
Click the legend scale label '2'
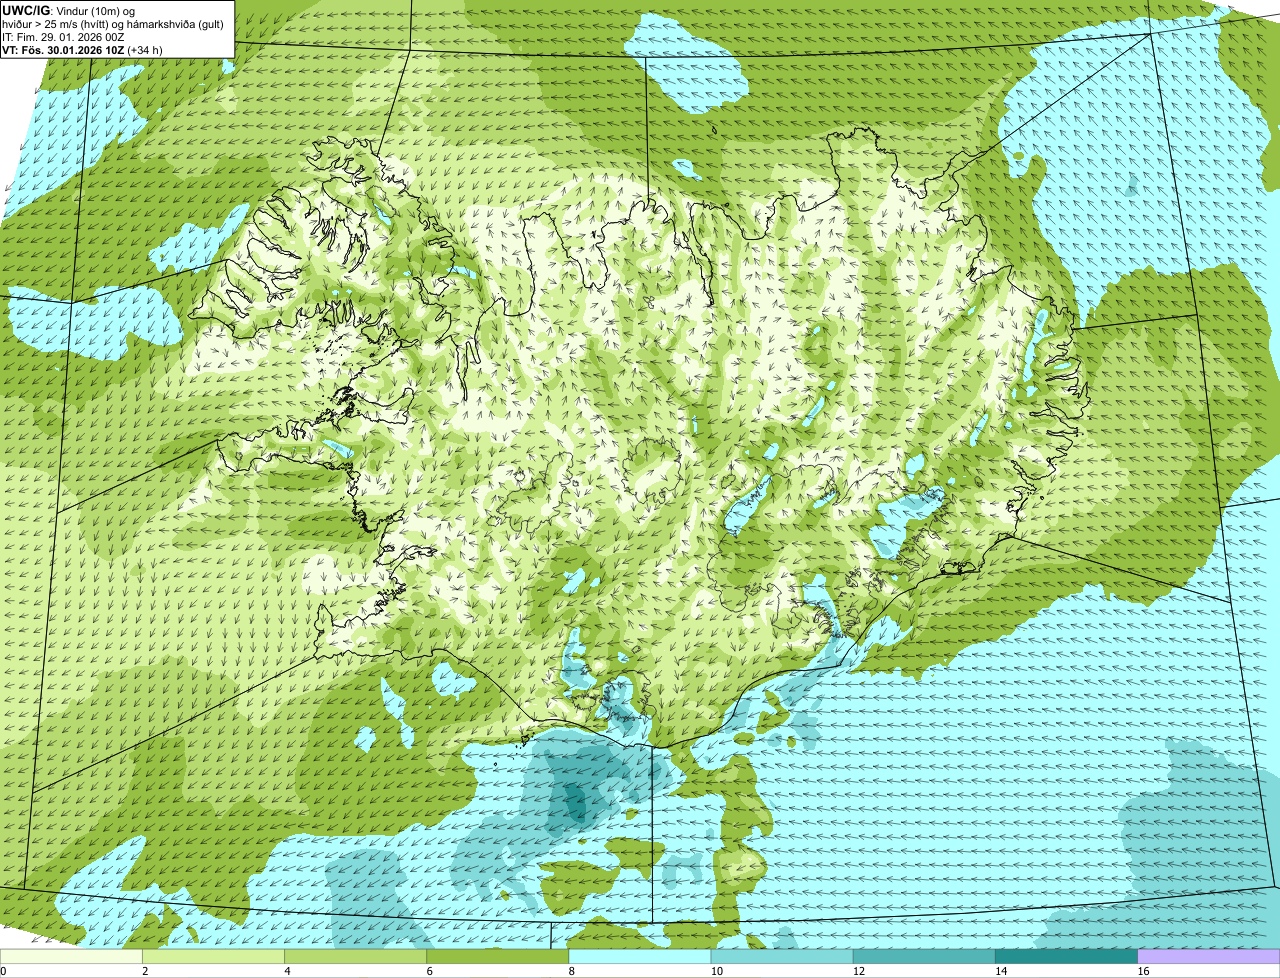(x=145, y=971)
